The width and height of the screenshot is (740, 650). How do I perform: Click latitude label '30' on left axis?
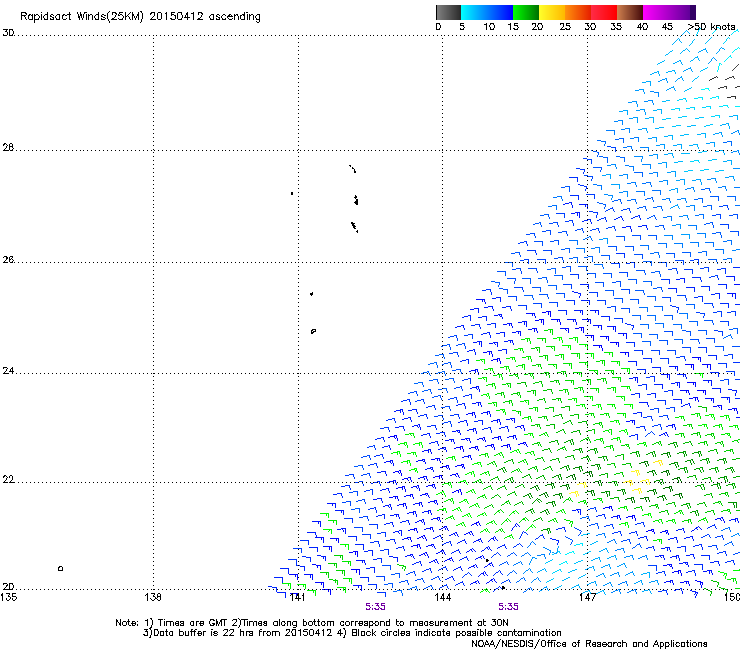(8, 33)
